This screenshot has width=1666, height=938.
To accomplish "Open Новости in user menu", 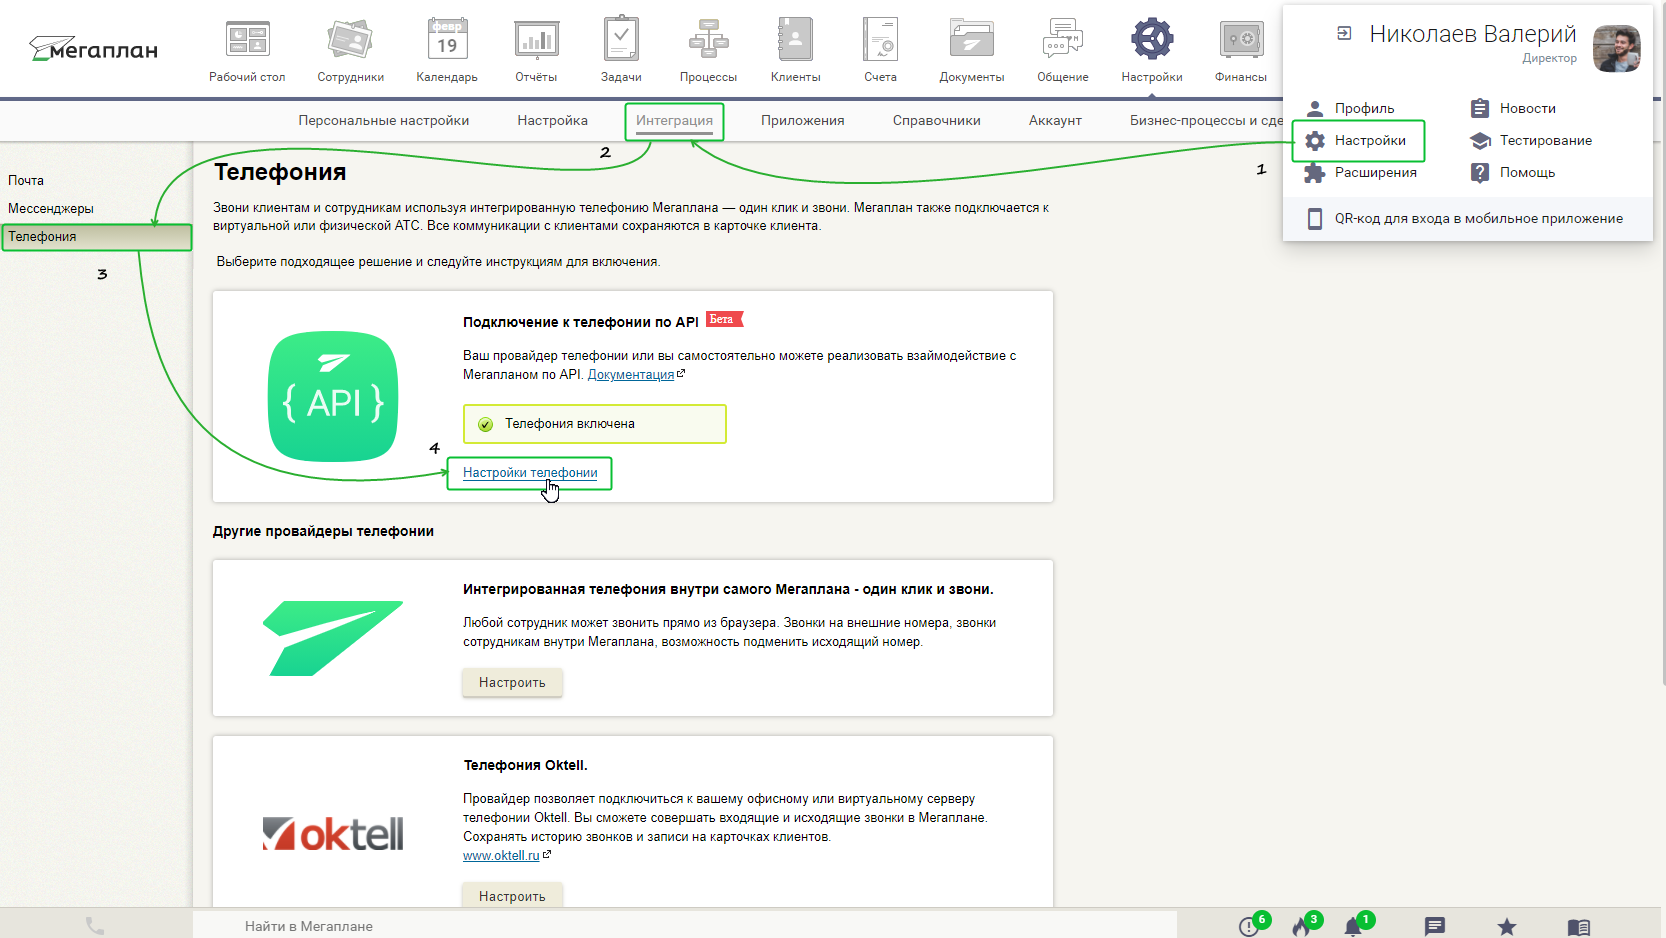I will pos(1513,108).
